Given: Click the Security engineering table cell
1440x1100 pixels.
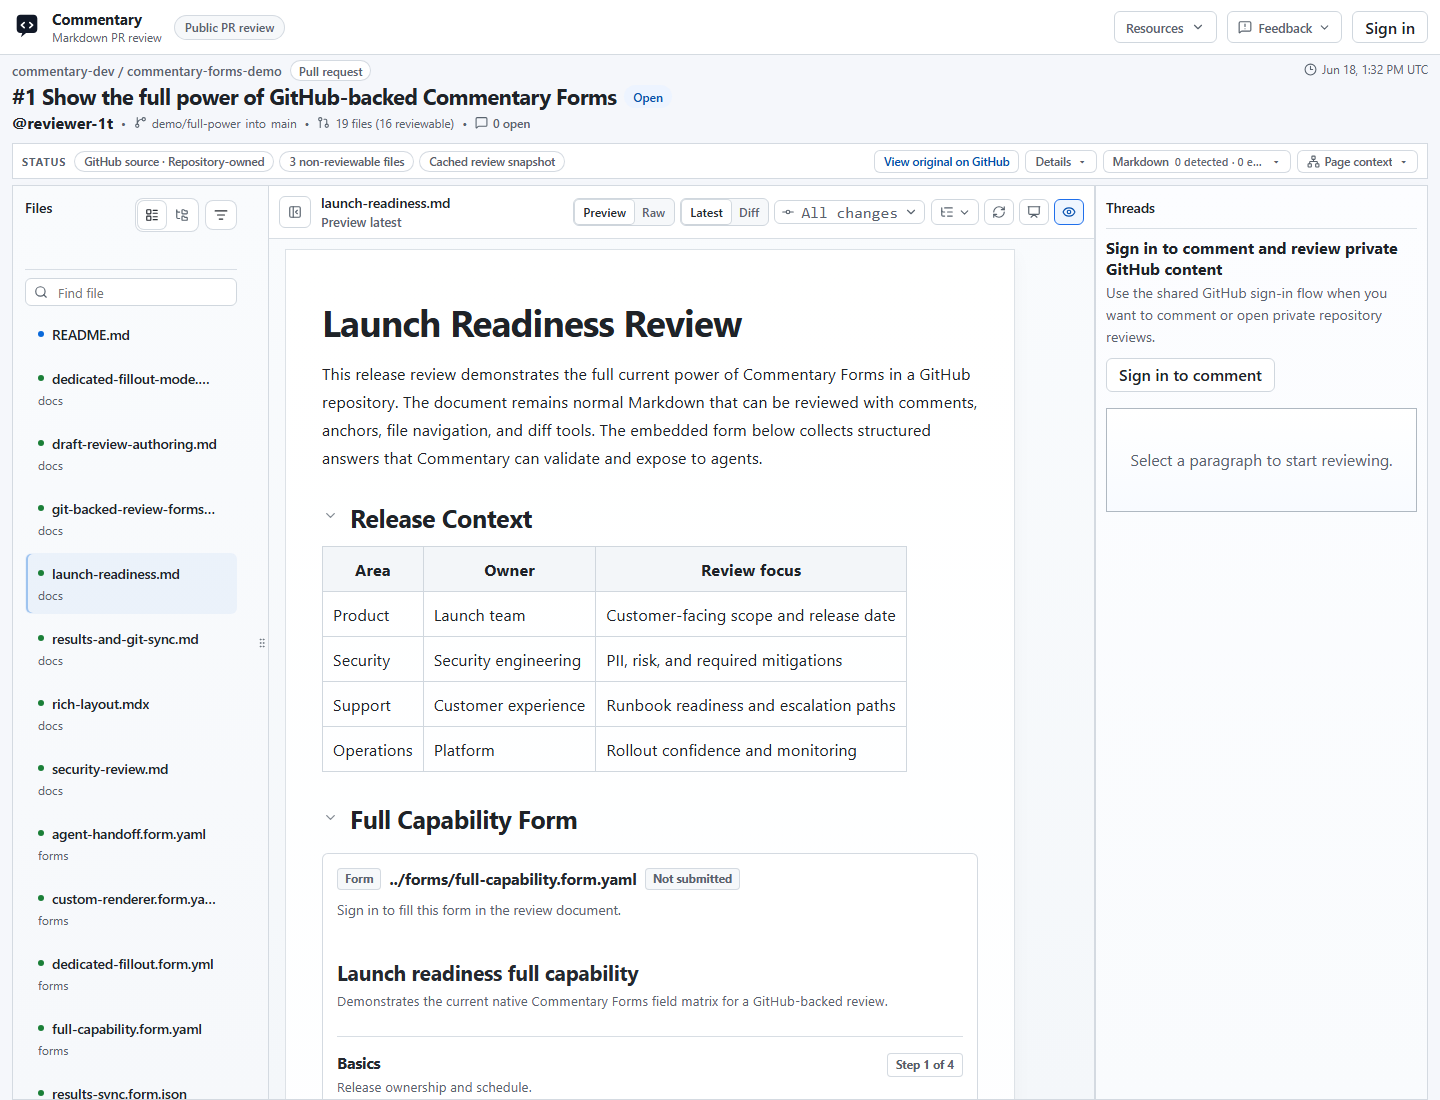Looking at the screenshot, I should [507, 661].
